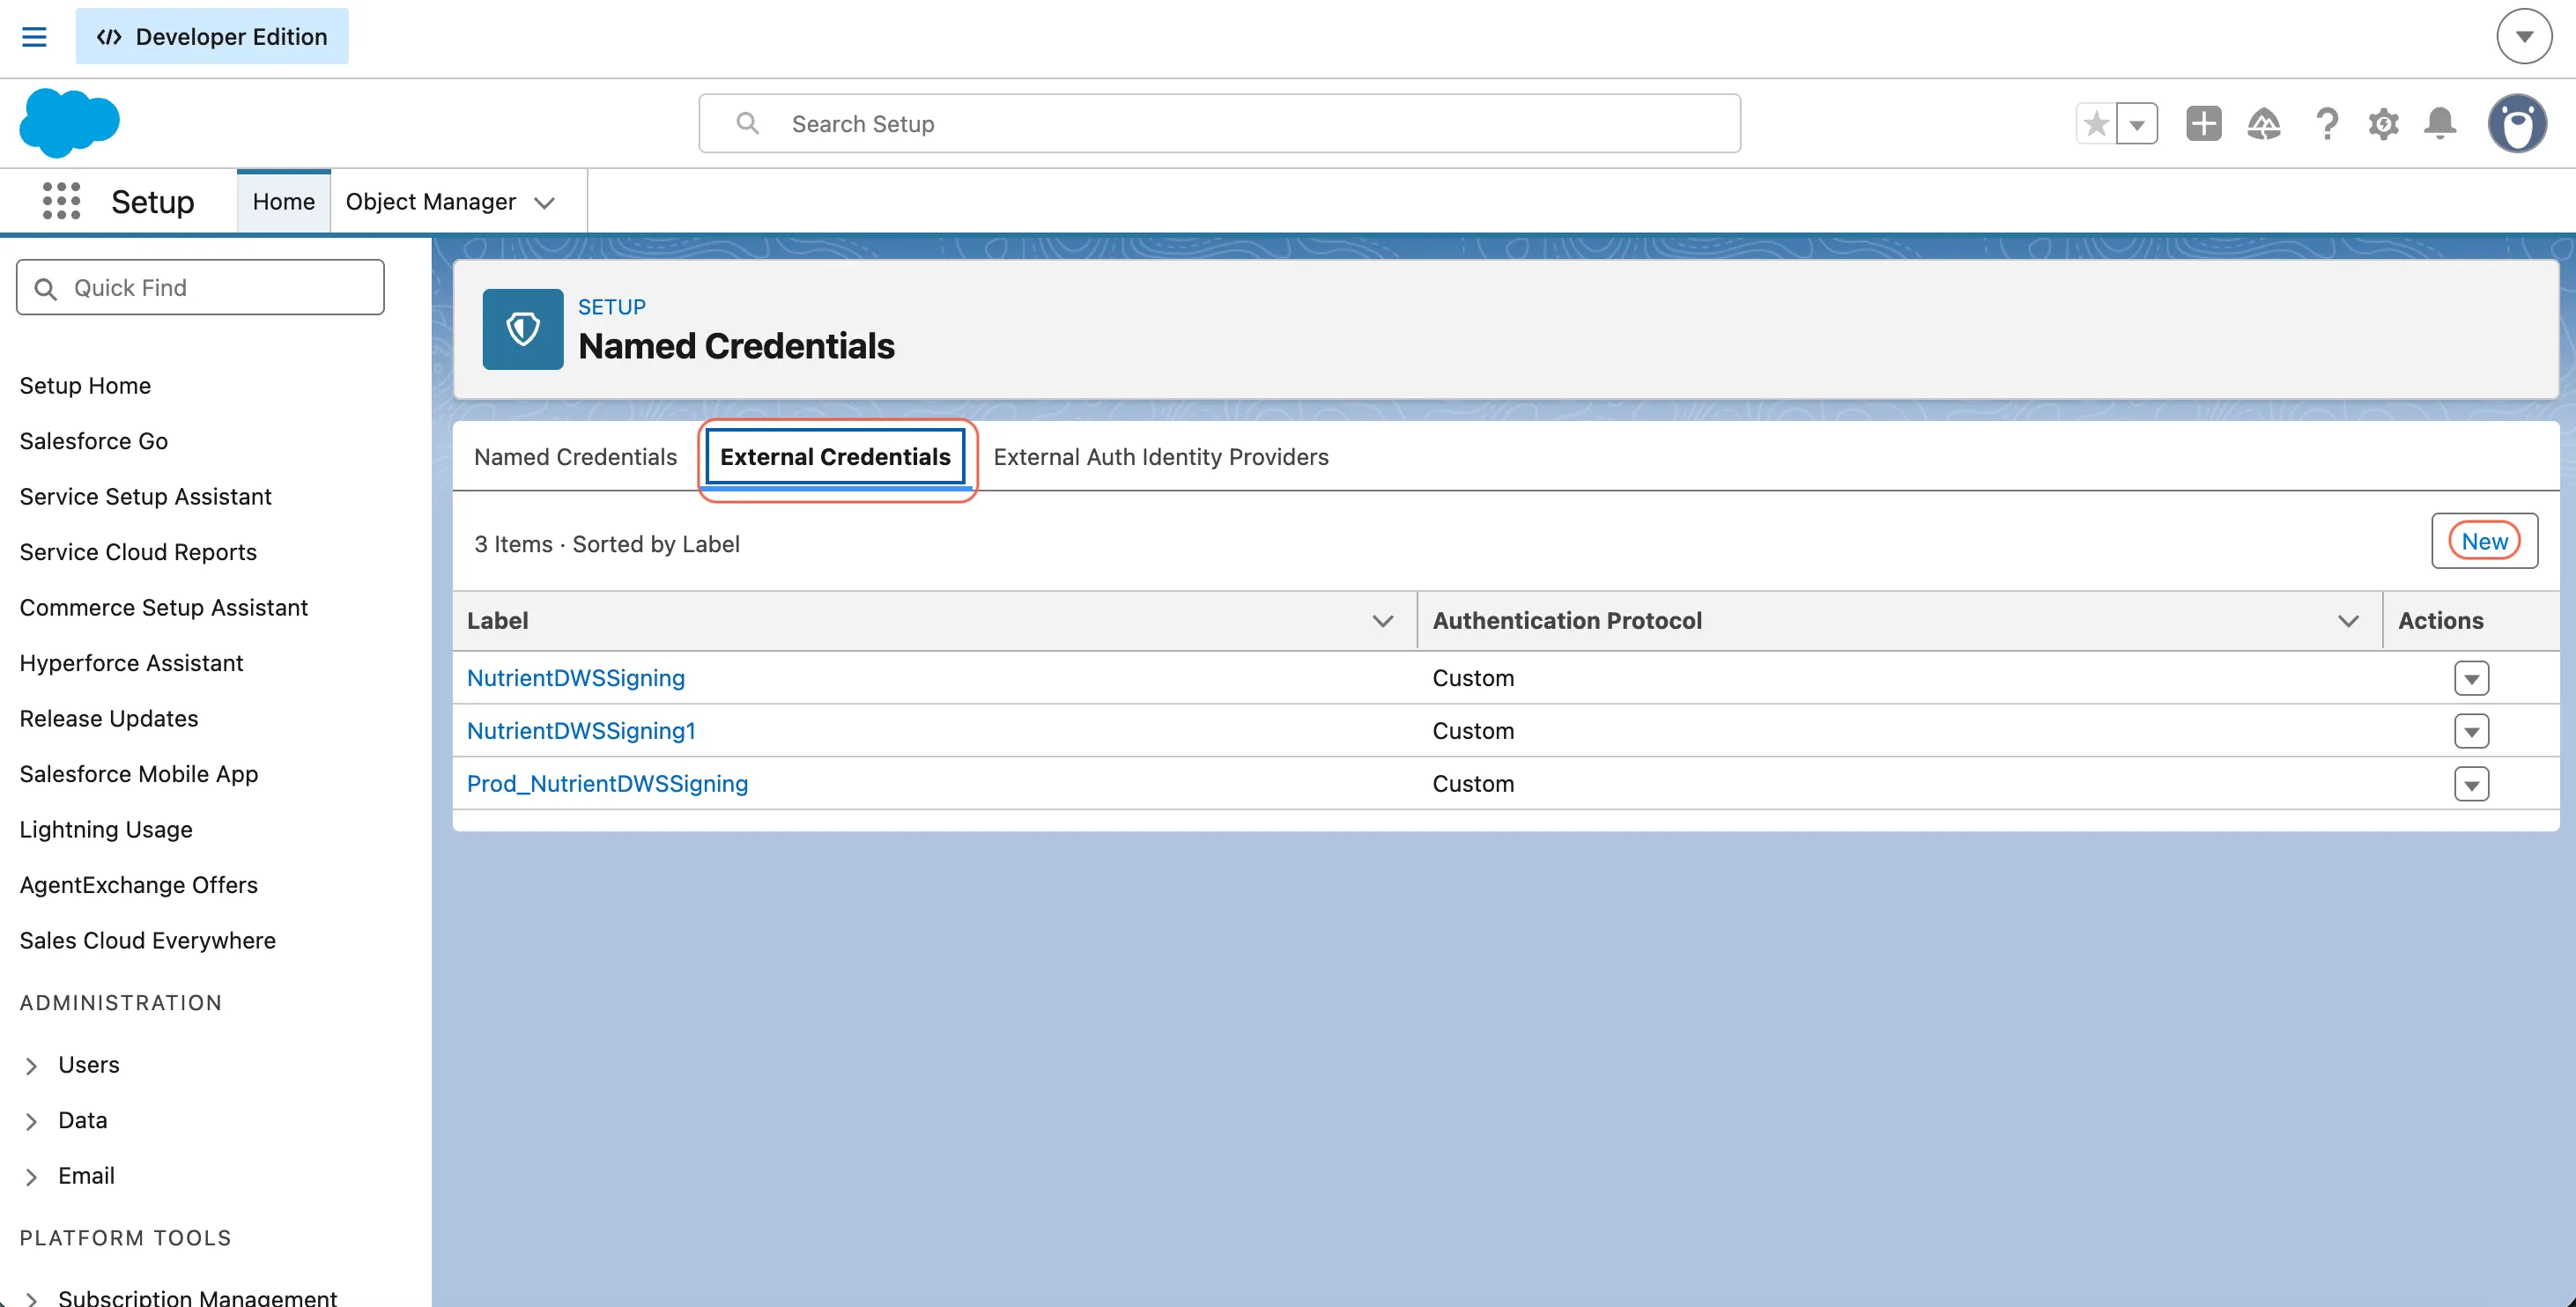
Task: Open Salesforce Go in sidebar
Action: click(x=93, y=441)
